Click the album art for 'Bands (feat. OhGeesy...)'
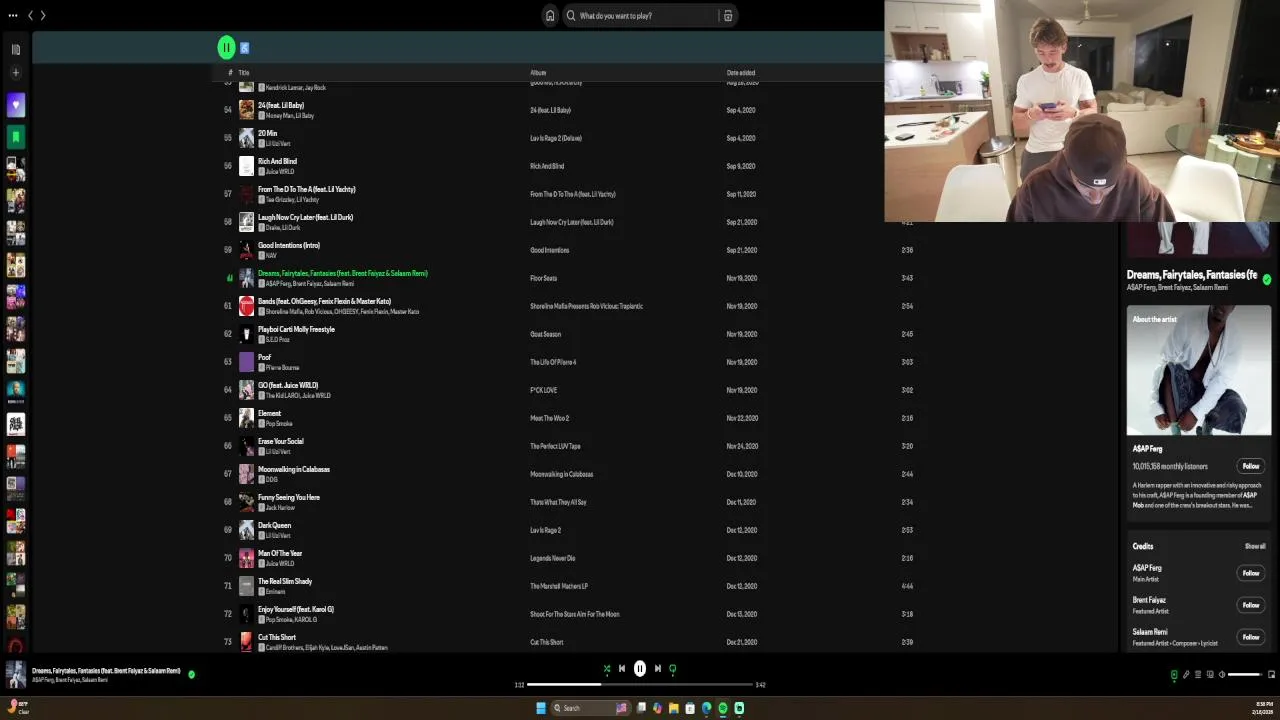Image resolution: width=1280 pixels, height=720 pixels. [x=246, y=306]
